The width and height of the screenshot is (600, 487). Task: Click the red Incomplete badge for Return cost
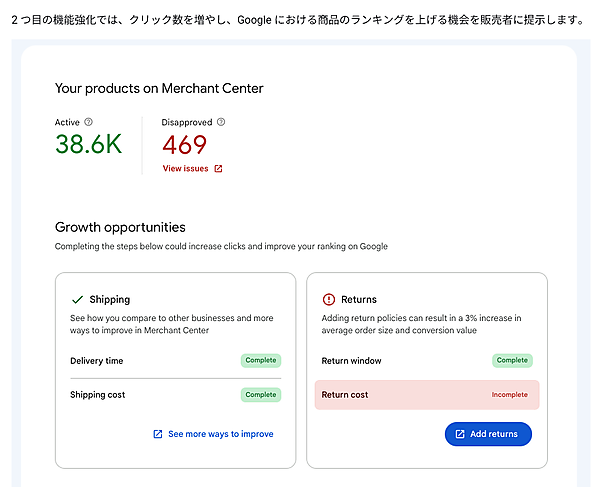509,395
